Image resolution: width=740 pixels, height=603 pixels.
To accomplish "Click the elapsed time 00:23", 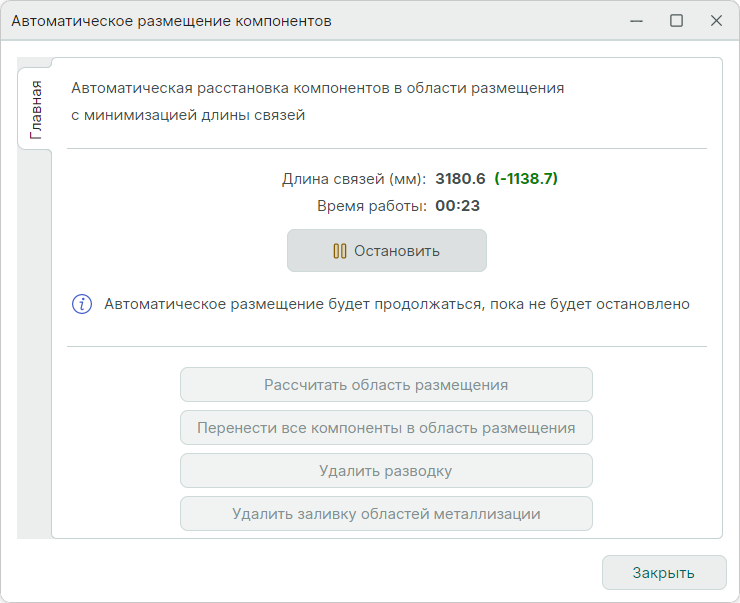I will coord(458,206).
